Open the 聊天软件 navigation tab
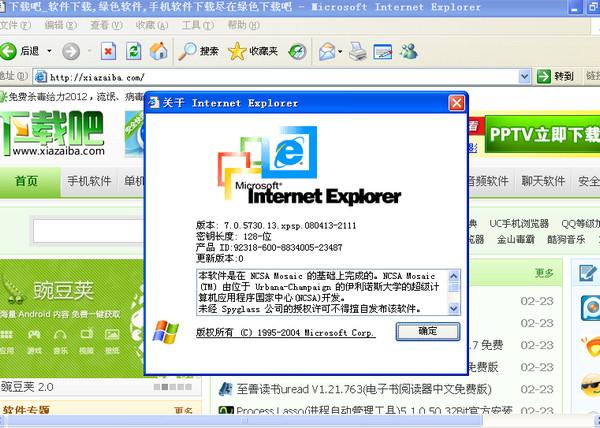 (x=543, y=181)
